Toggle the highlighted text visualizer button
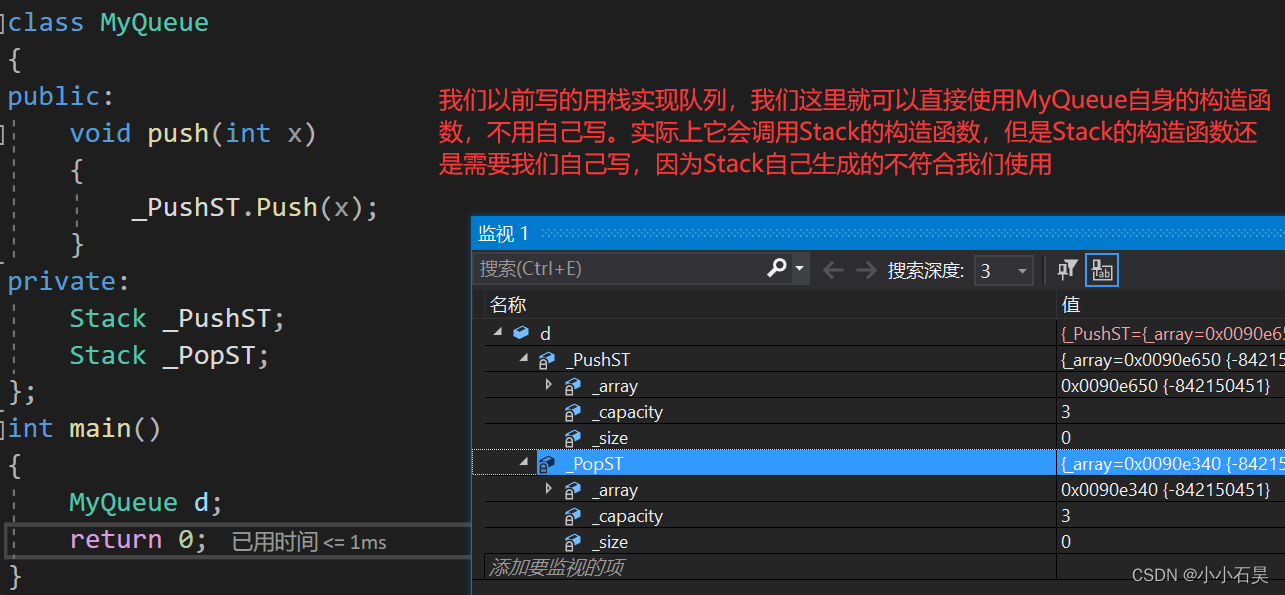 coord(1101,269)
